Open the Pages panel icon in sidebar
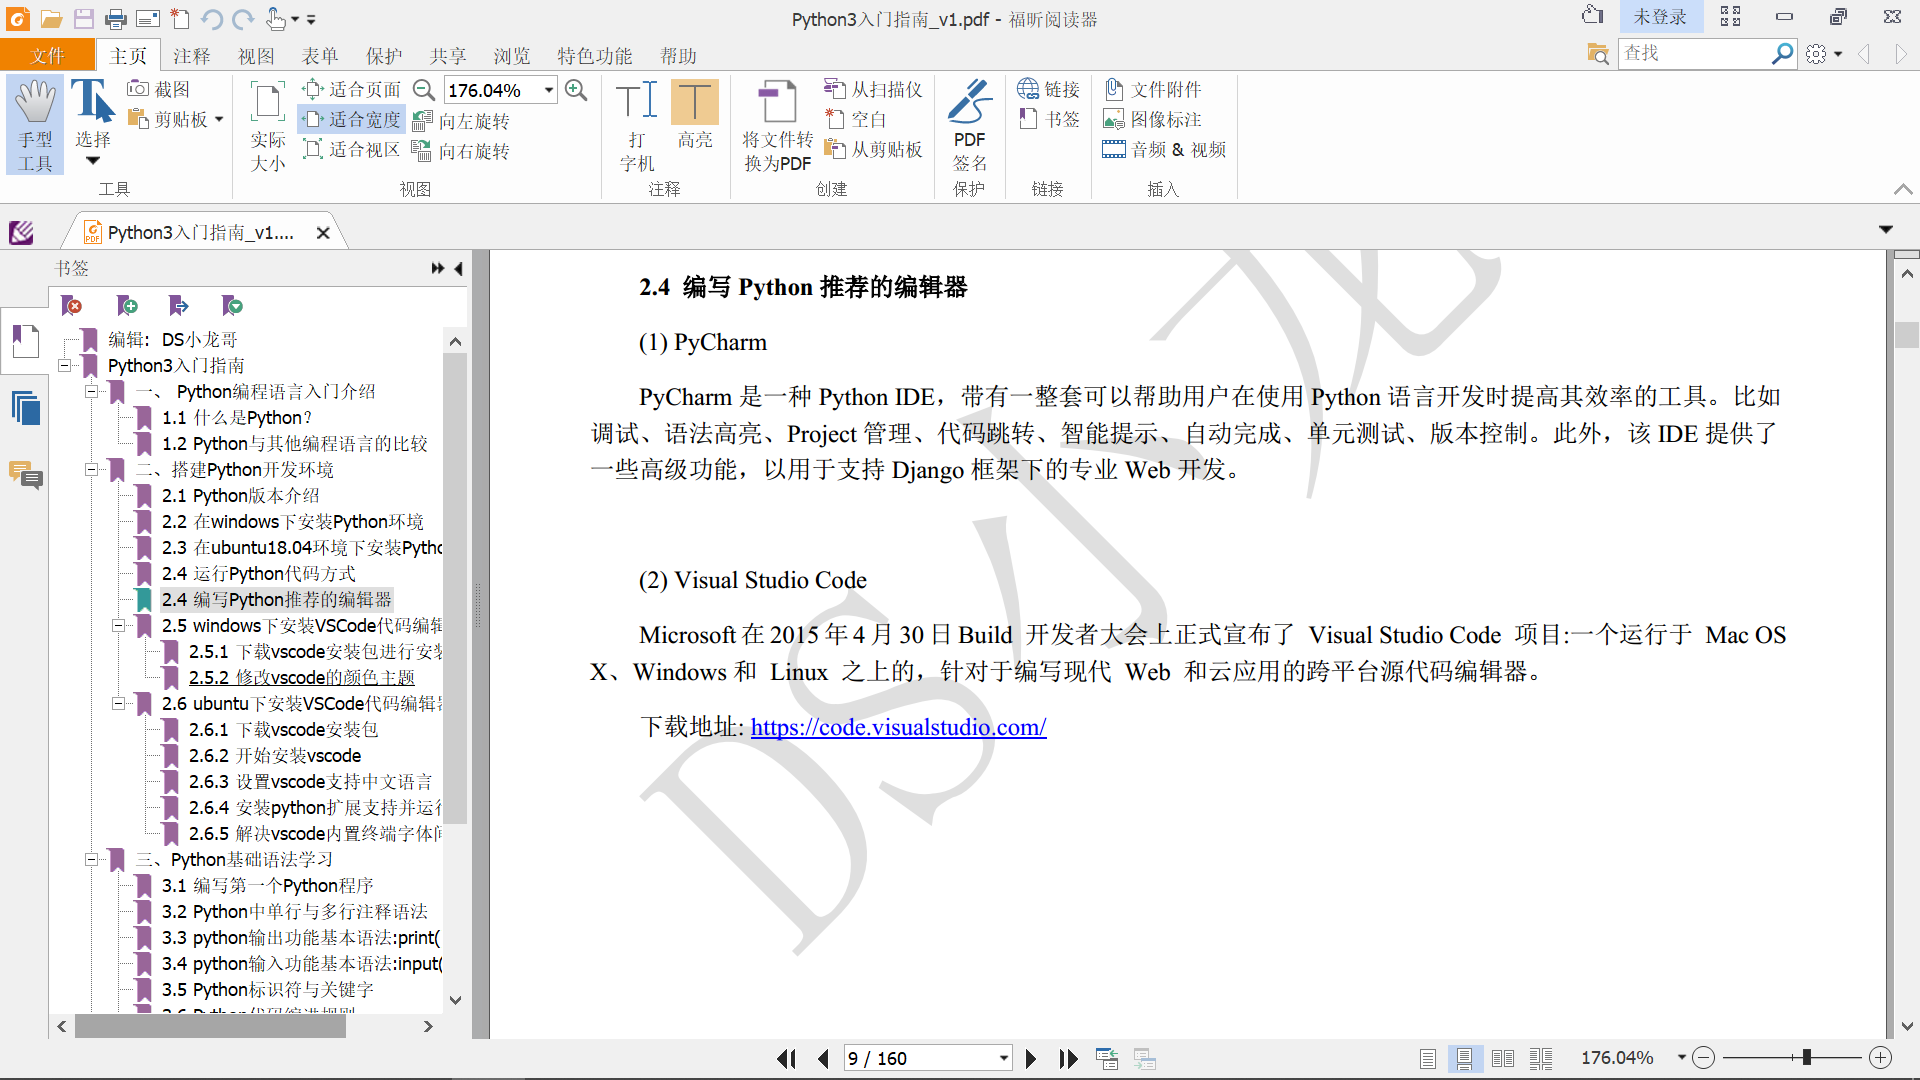Image resolution: width=1920 pixels, height=1080 pixels. click(x=25, y=408)
